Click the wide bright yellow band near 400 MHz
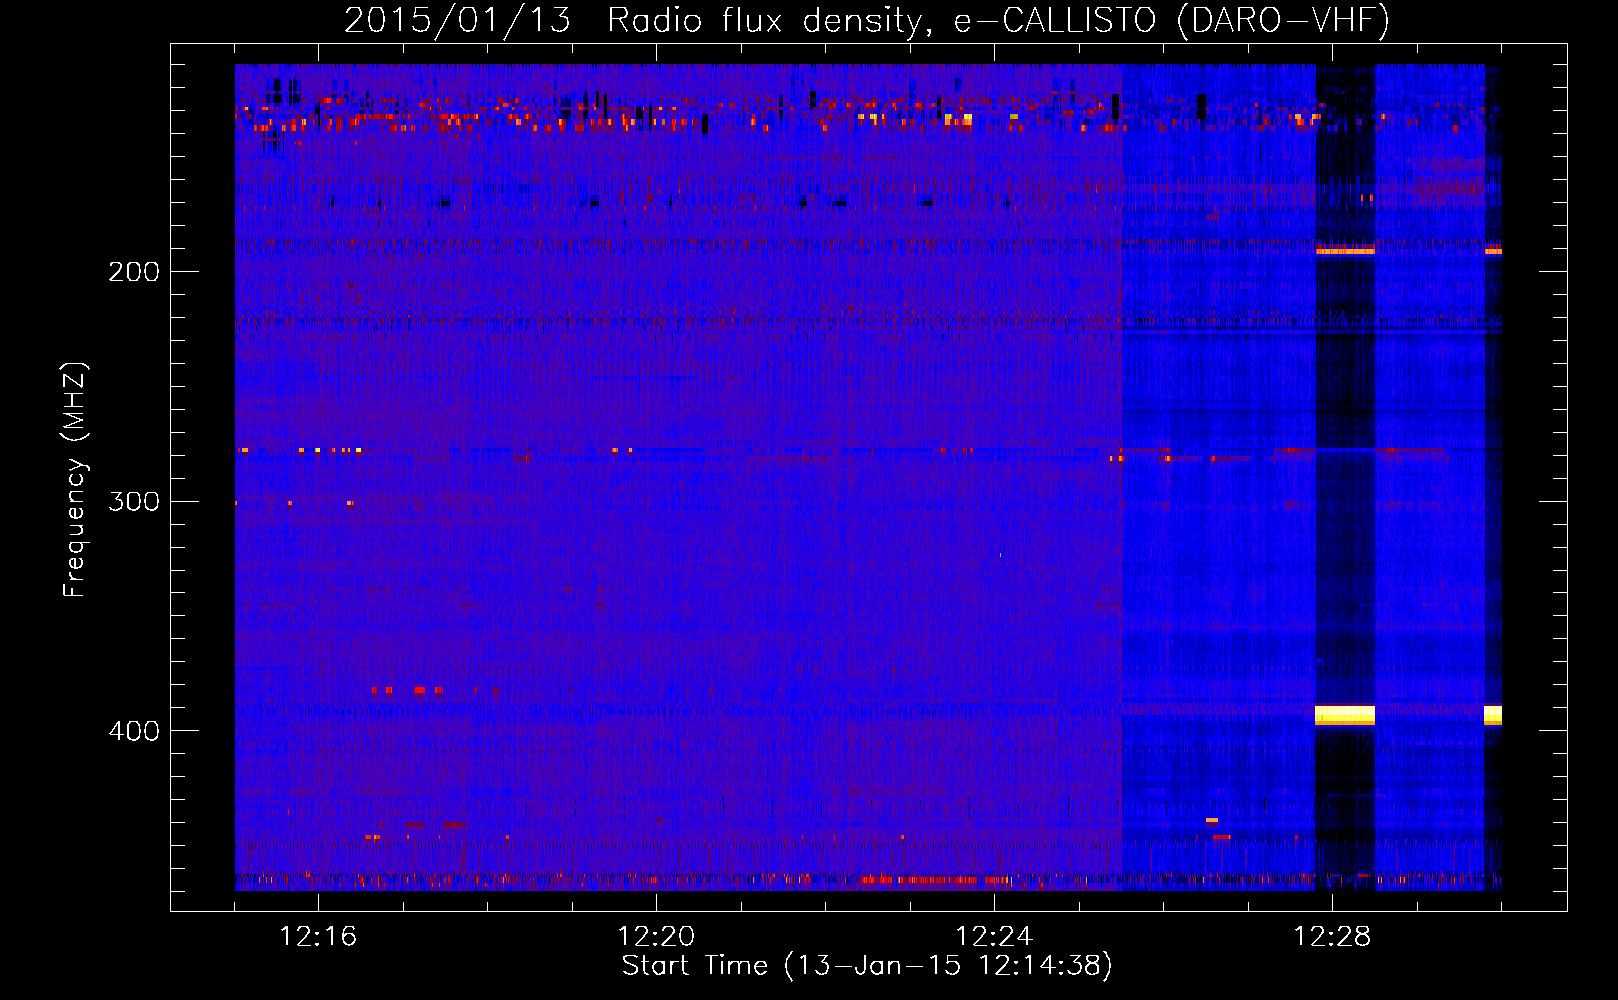The height and width of the screenshot is (1000, 1618). 1344,715
